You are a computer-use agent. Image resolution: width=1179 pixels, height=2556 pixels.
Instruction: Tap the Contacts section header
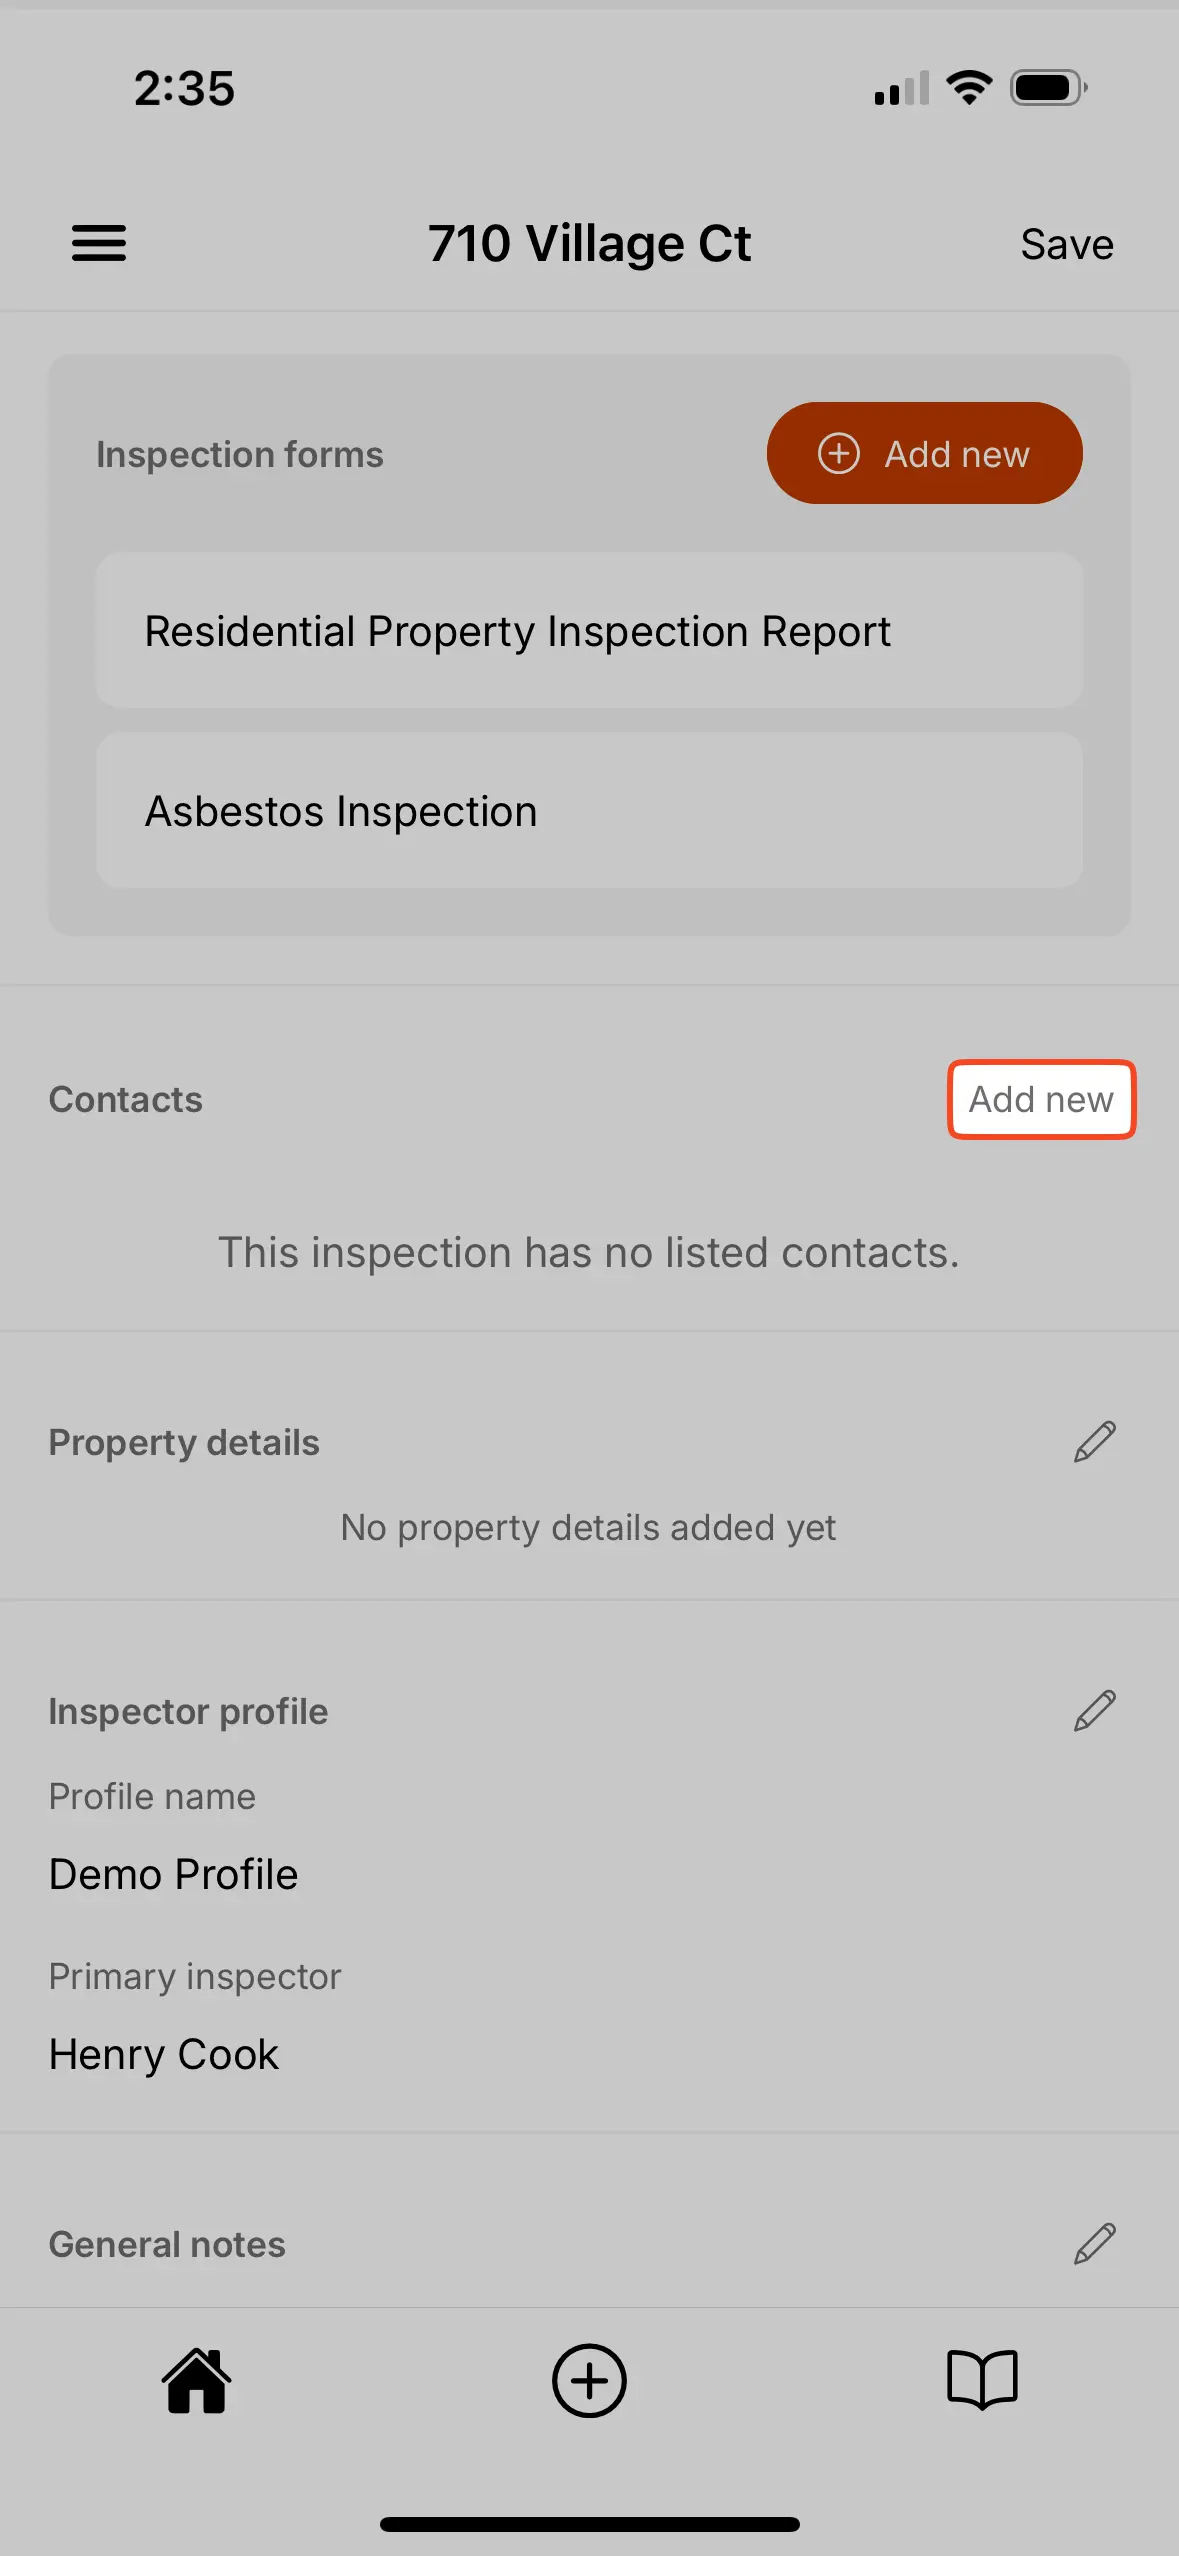(125, 1099)
